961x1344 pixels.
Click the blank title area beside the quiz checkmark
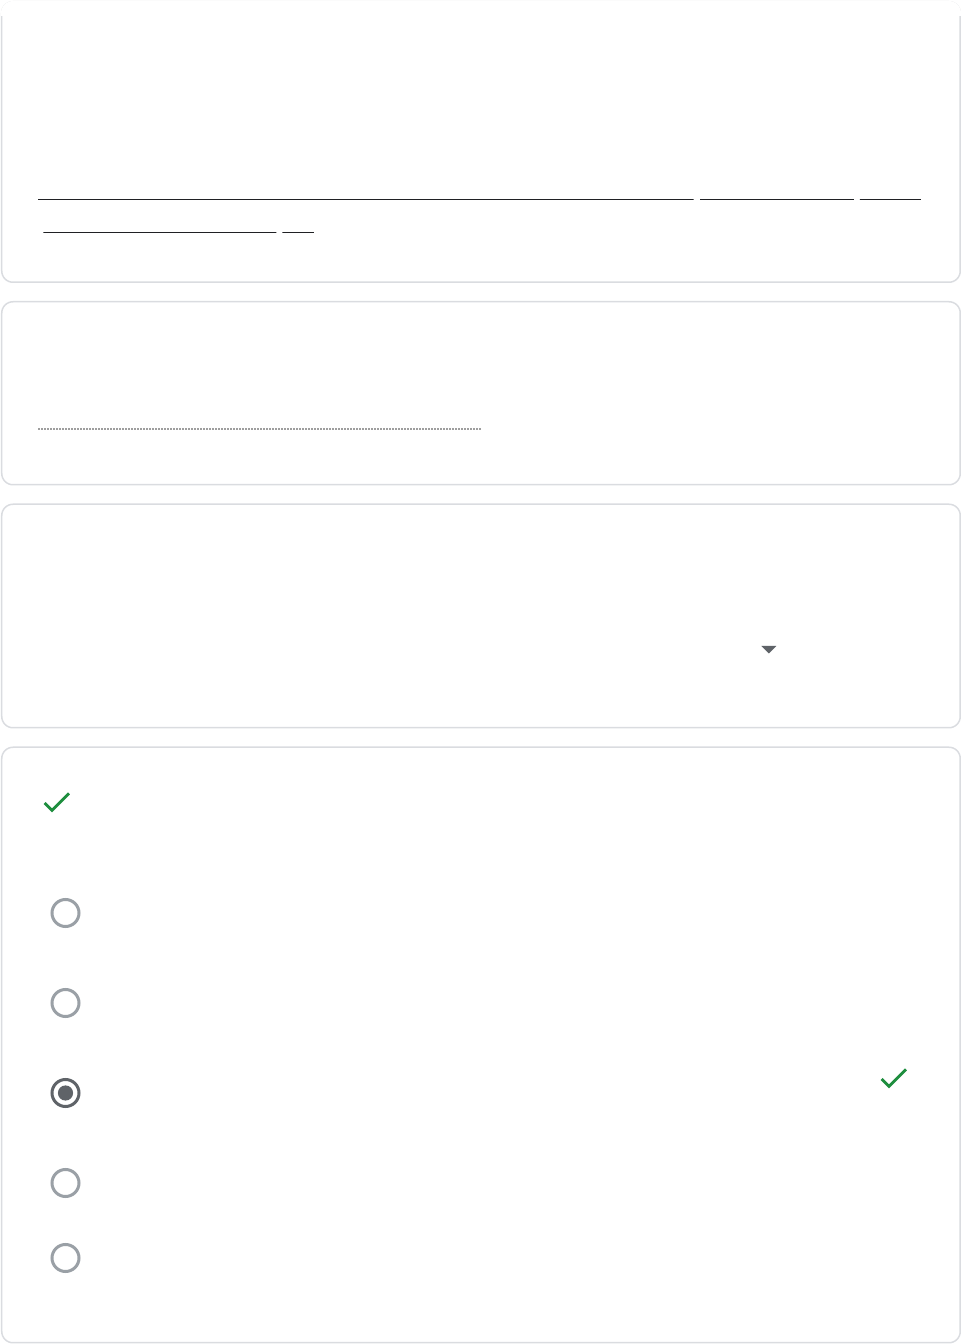point(480,803)
